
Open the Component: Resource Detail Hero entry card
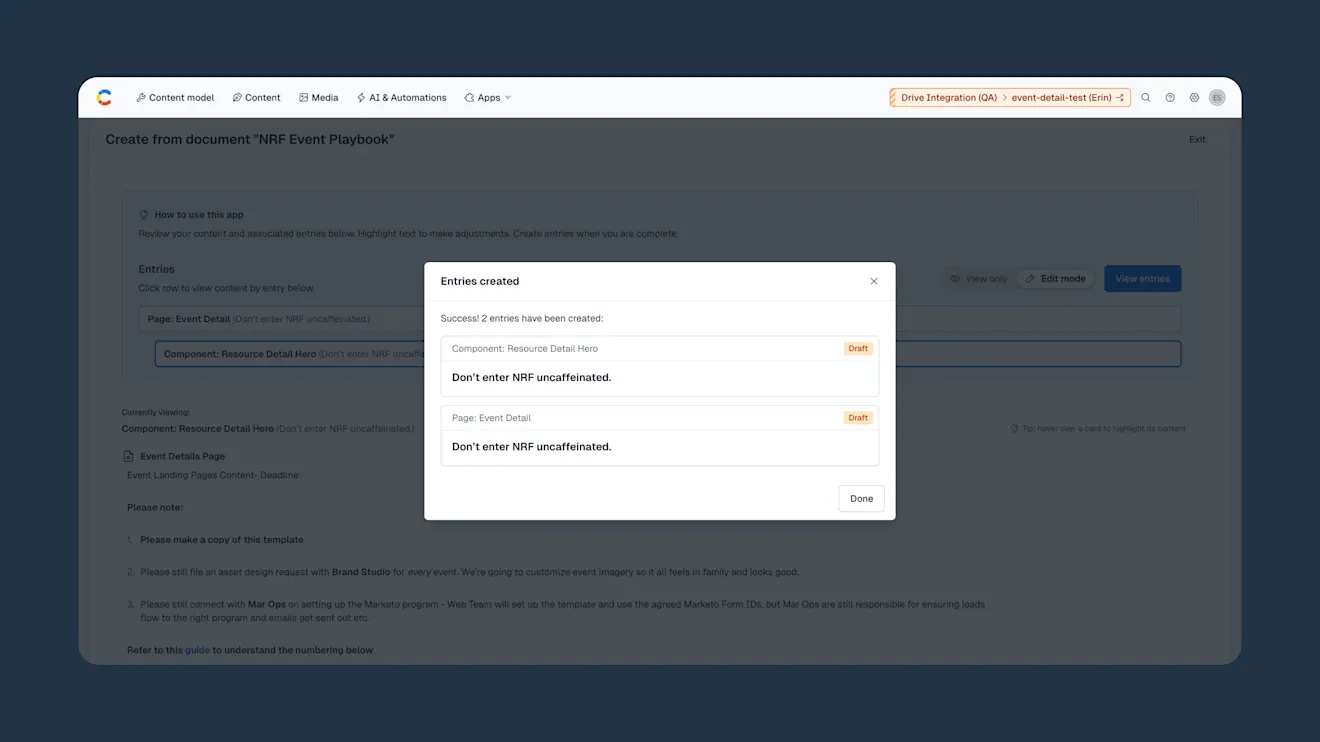660,366
